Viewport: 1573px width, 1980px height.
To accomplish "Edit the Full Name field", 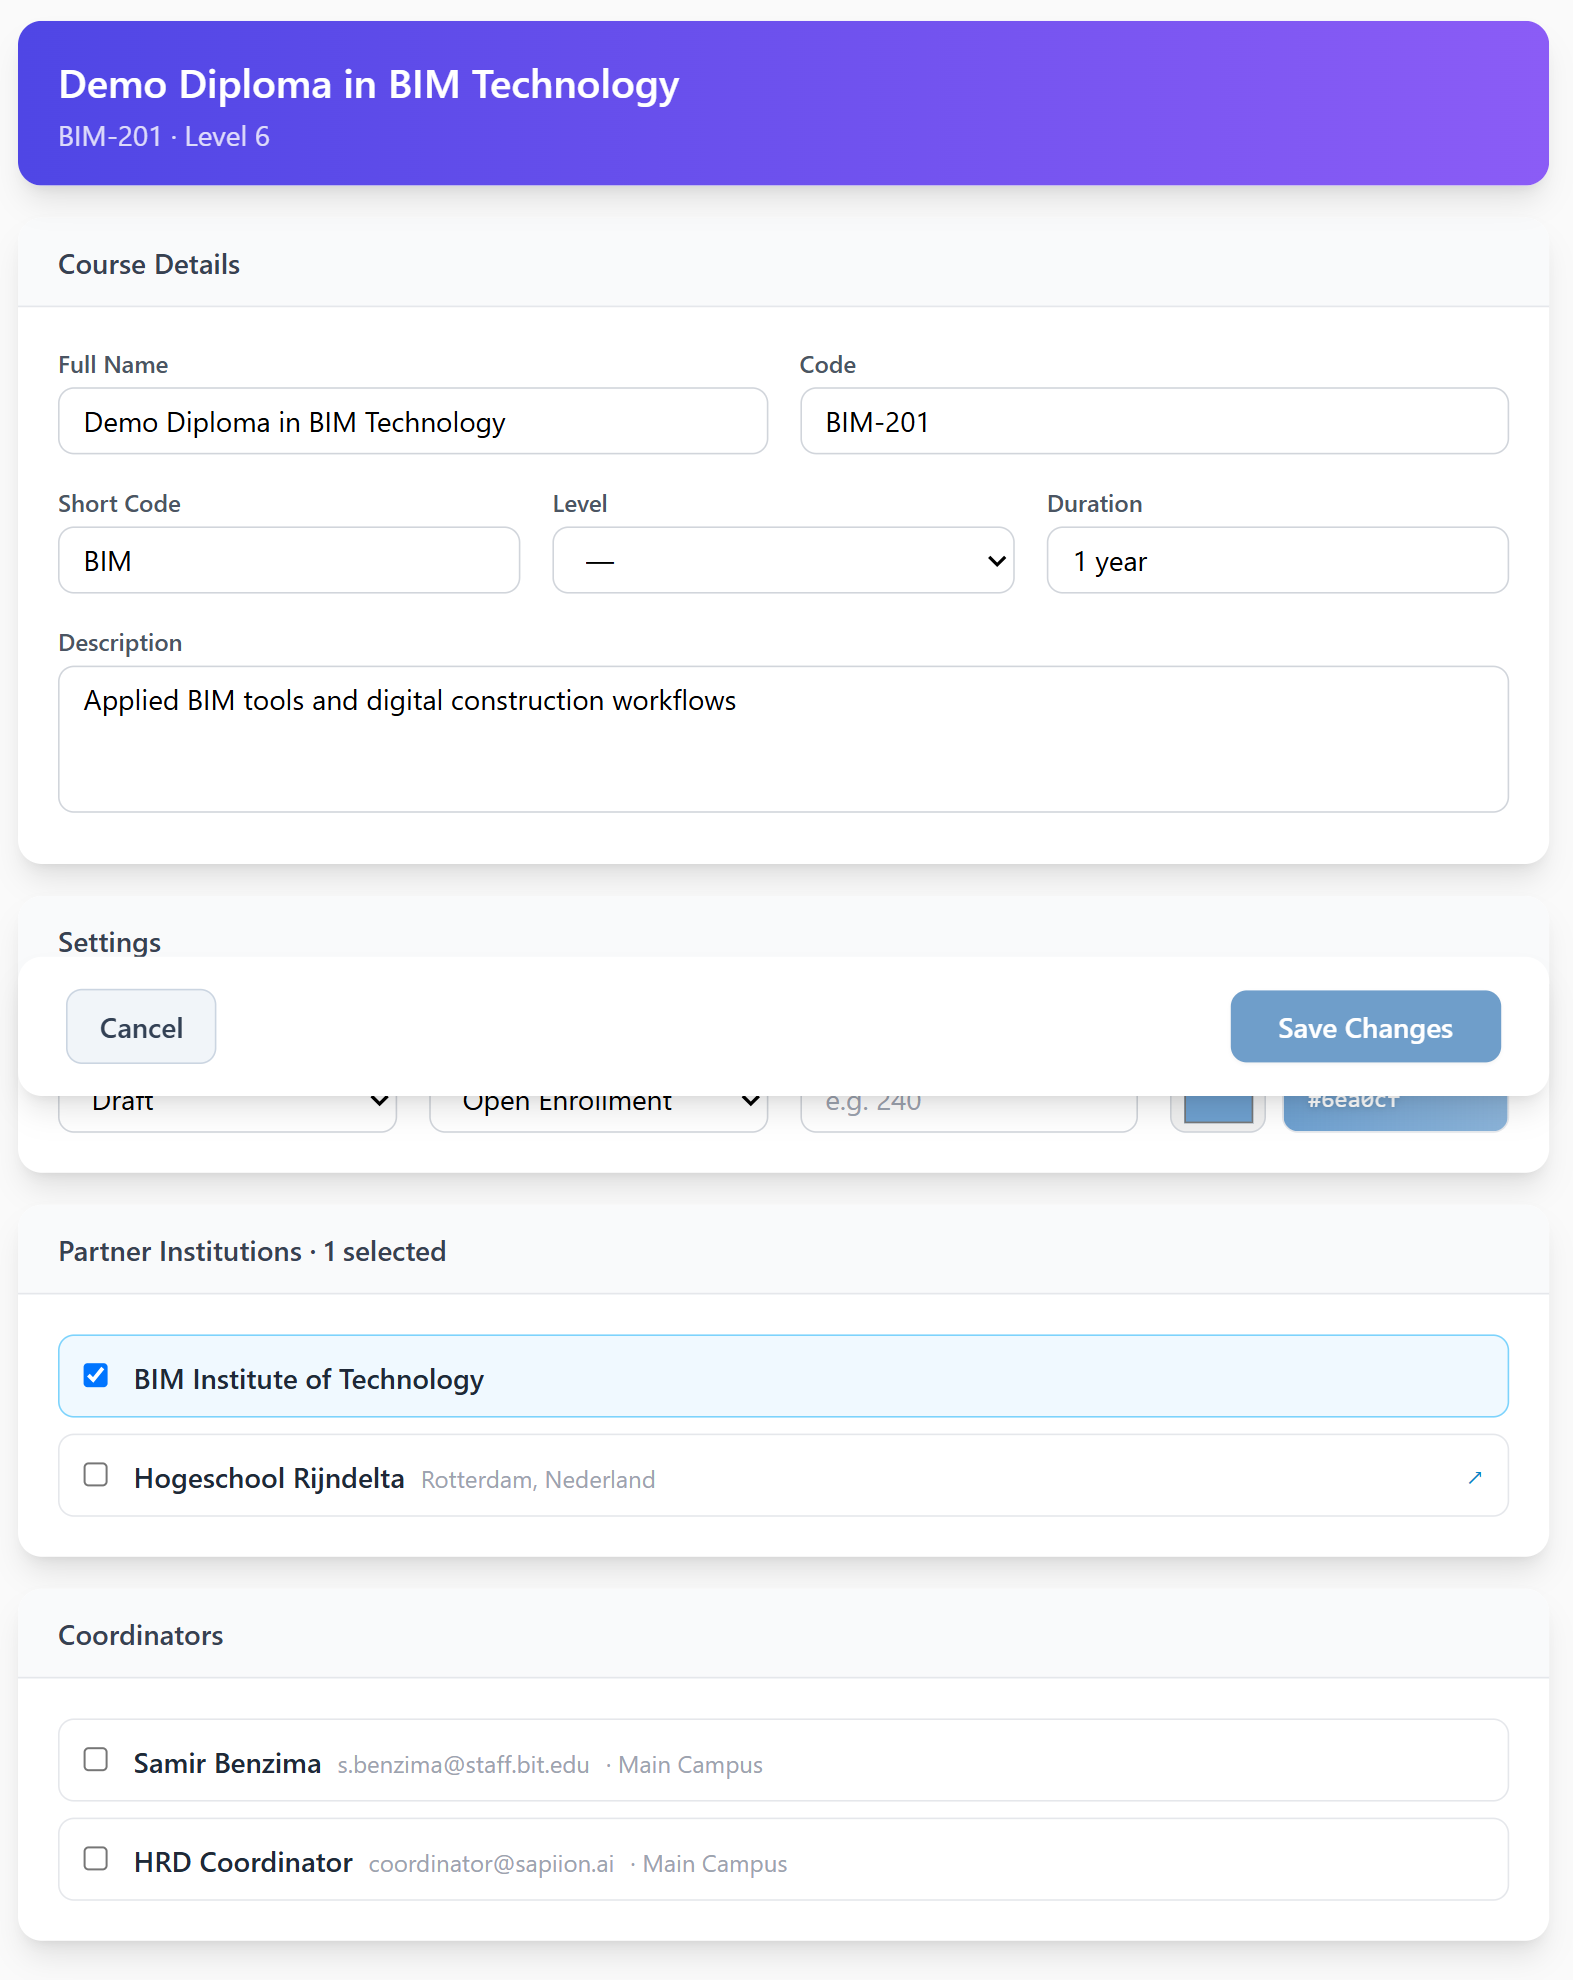I will 413,421.
